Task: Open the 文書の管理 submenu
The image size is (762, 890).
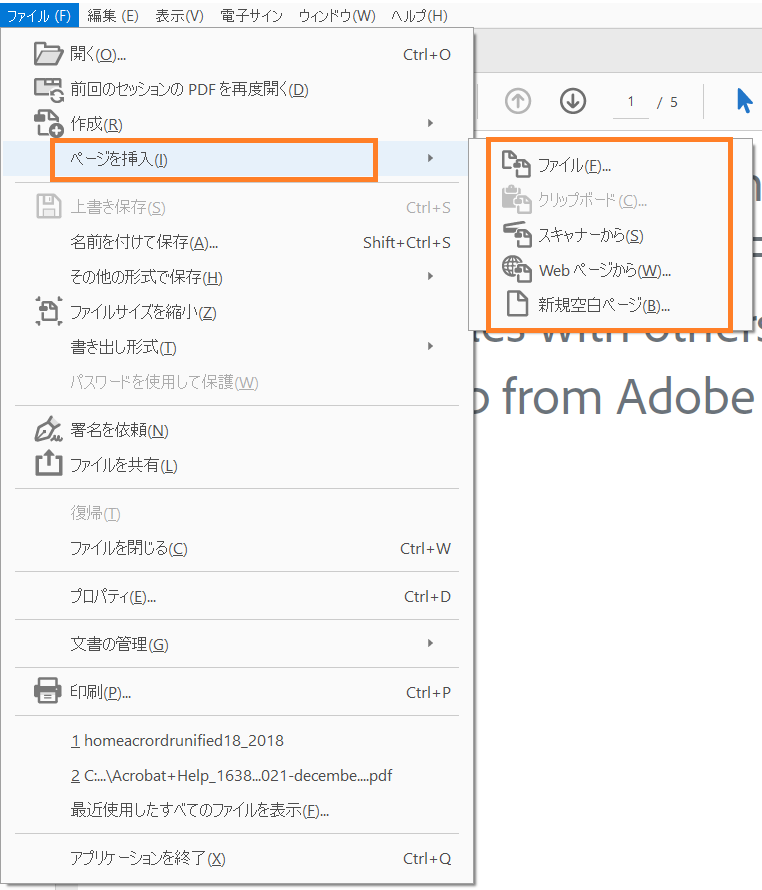Action: pos(430,645)
